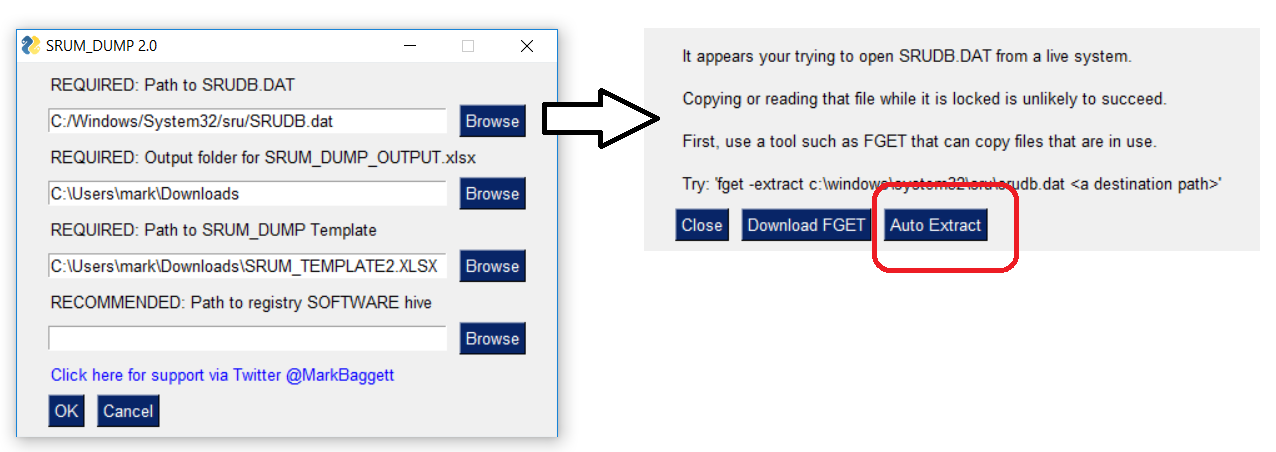Viewport: 1276px width, 452px height.
Task: Click the Python icon in the title bar
Action: coord(32,46)
